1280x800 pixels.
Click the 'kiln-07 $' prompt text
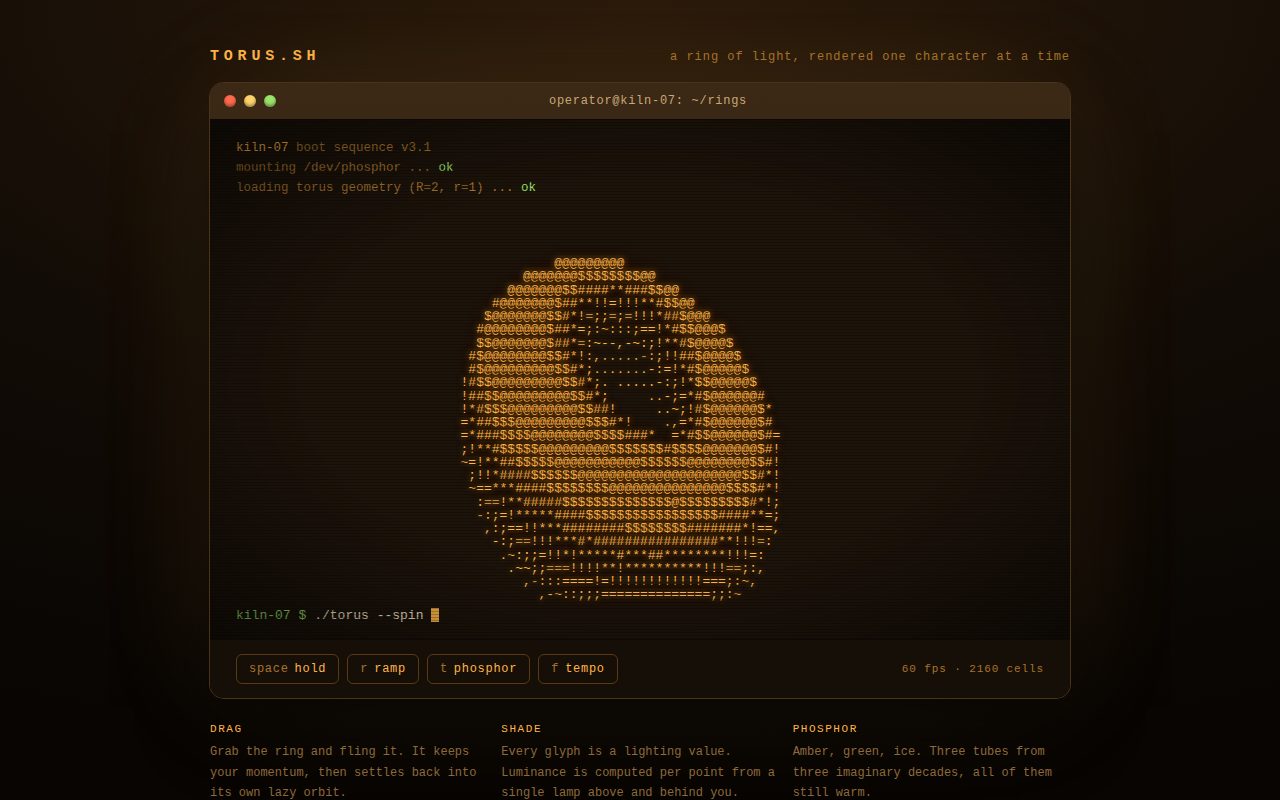click(x=271, y=615)
